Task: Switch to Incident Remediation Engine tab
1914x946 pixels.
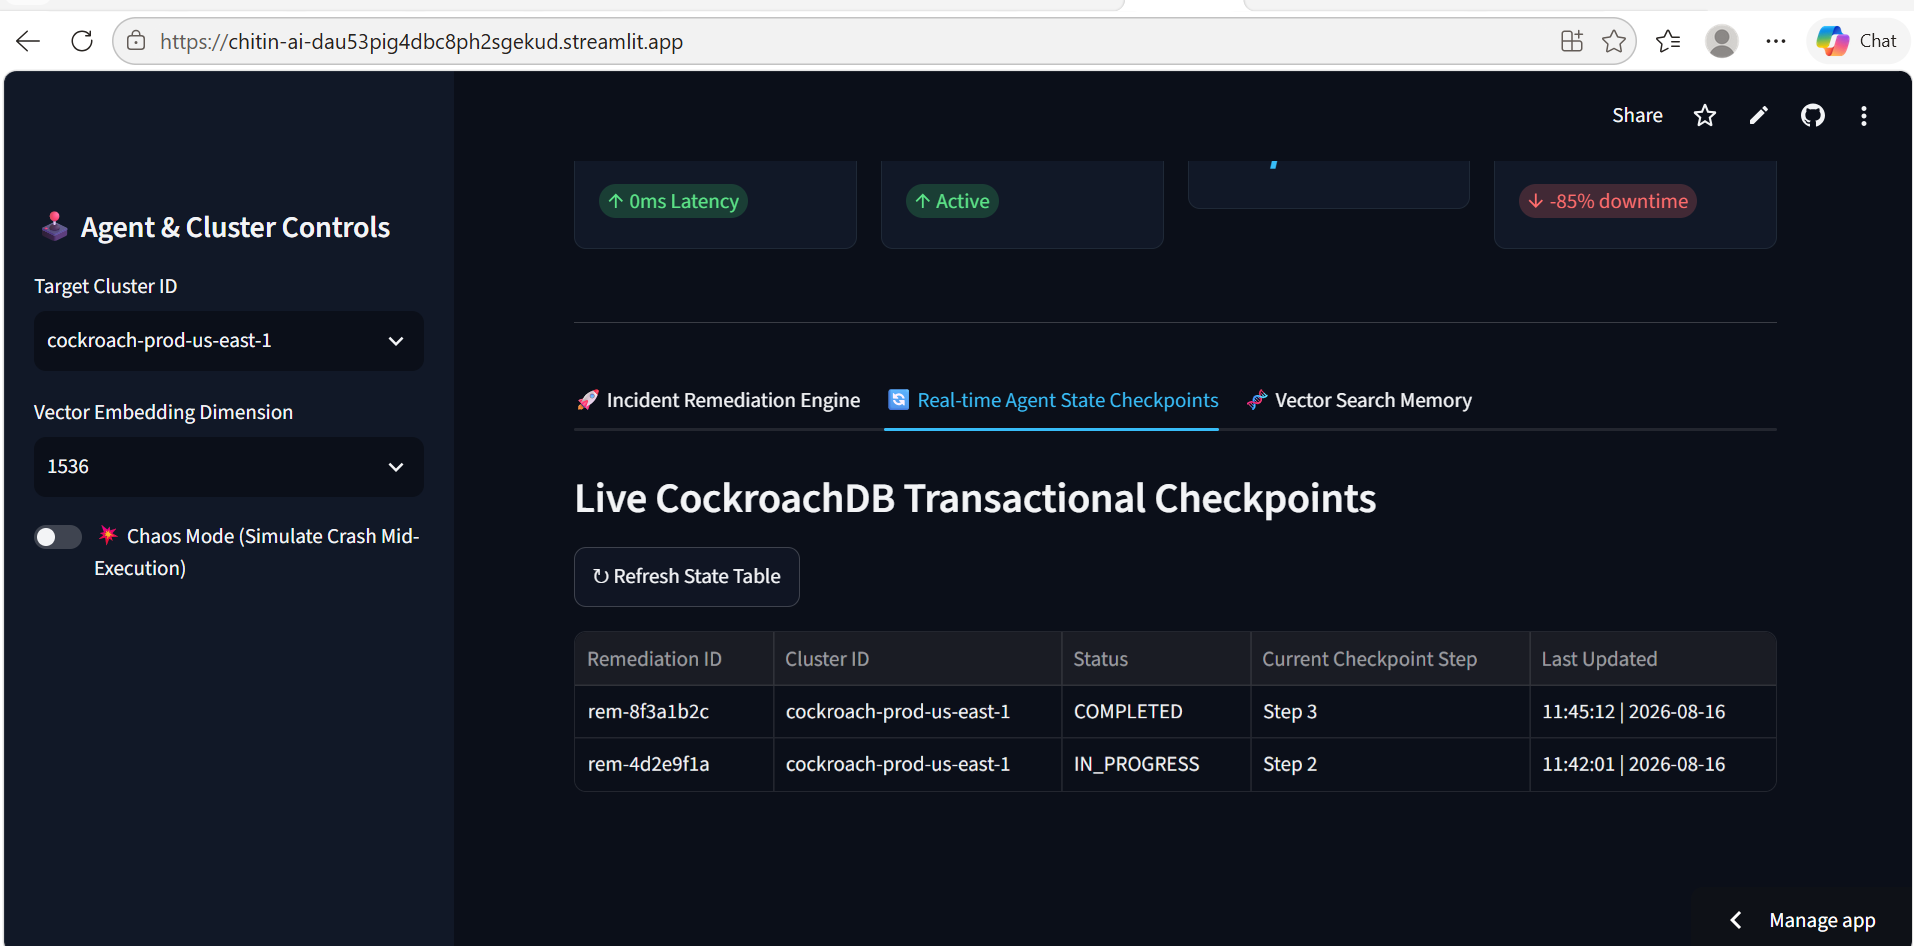Action: point(719,400)
